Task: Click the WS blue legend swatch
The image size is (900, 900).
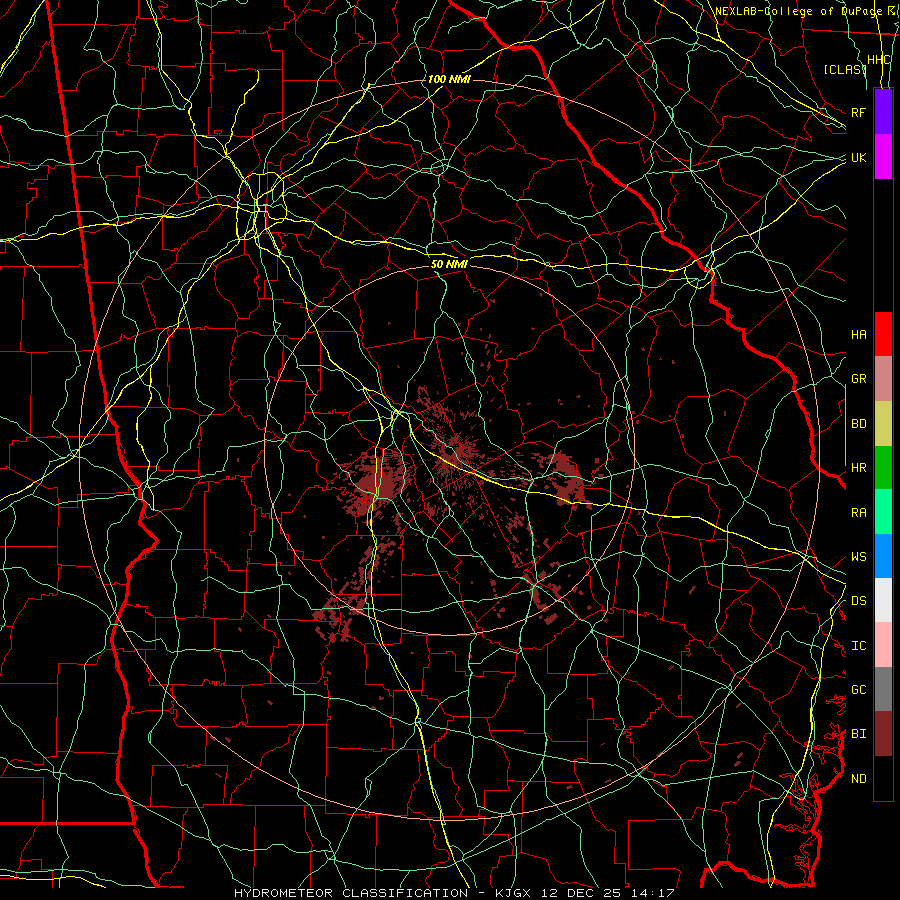Action: point(883,556)
